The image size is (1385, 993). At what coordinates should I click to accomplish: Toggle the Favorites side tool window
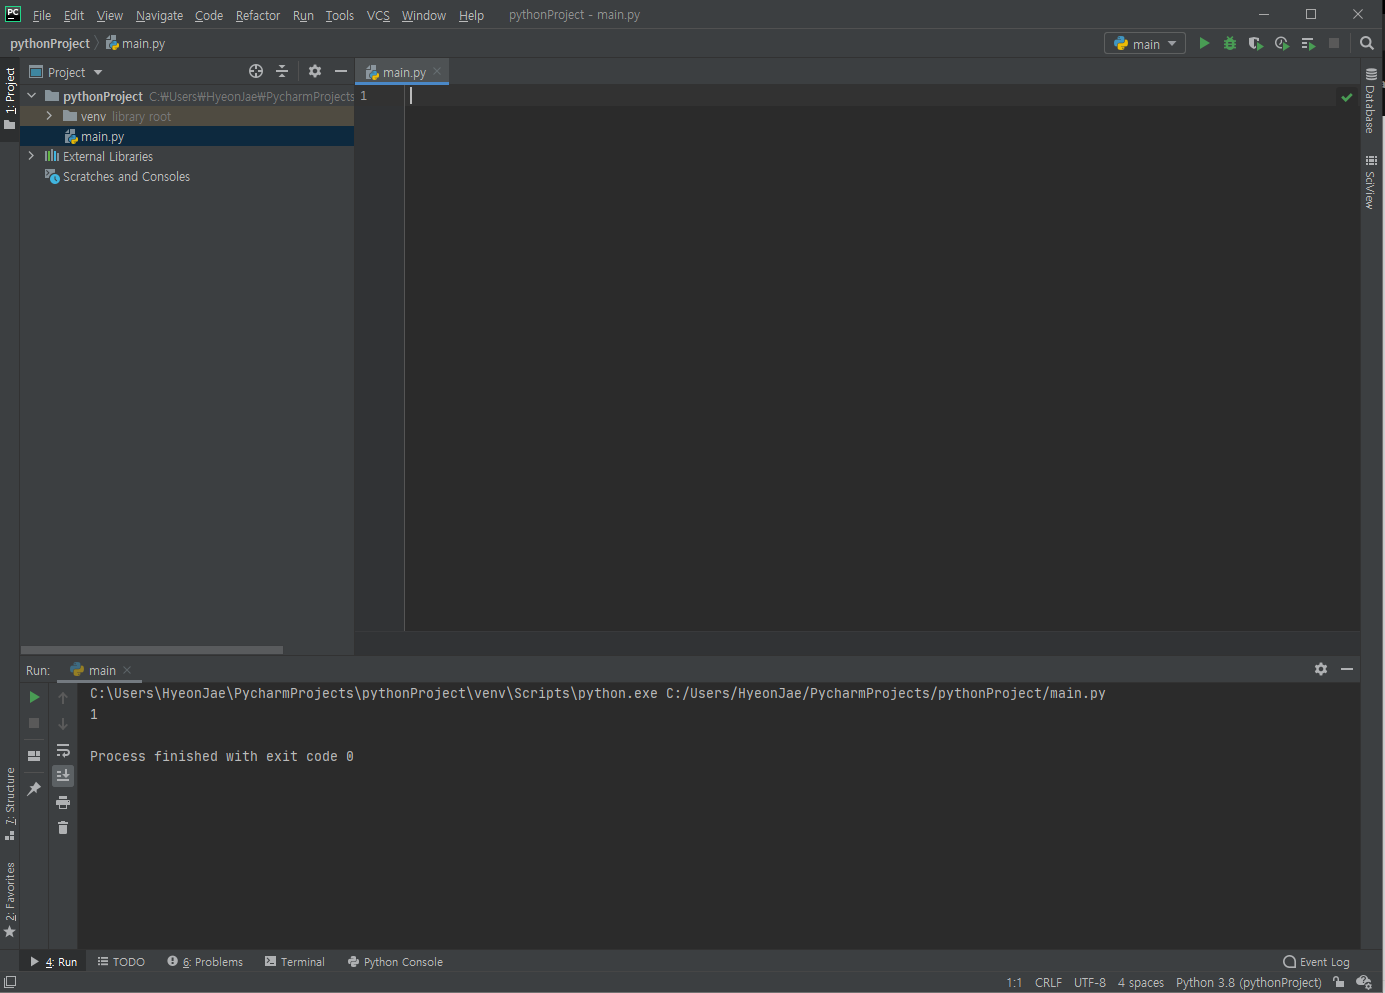tap(10, 900)
